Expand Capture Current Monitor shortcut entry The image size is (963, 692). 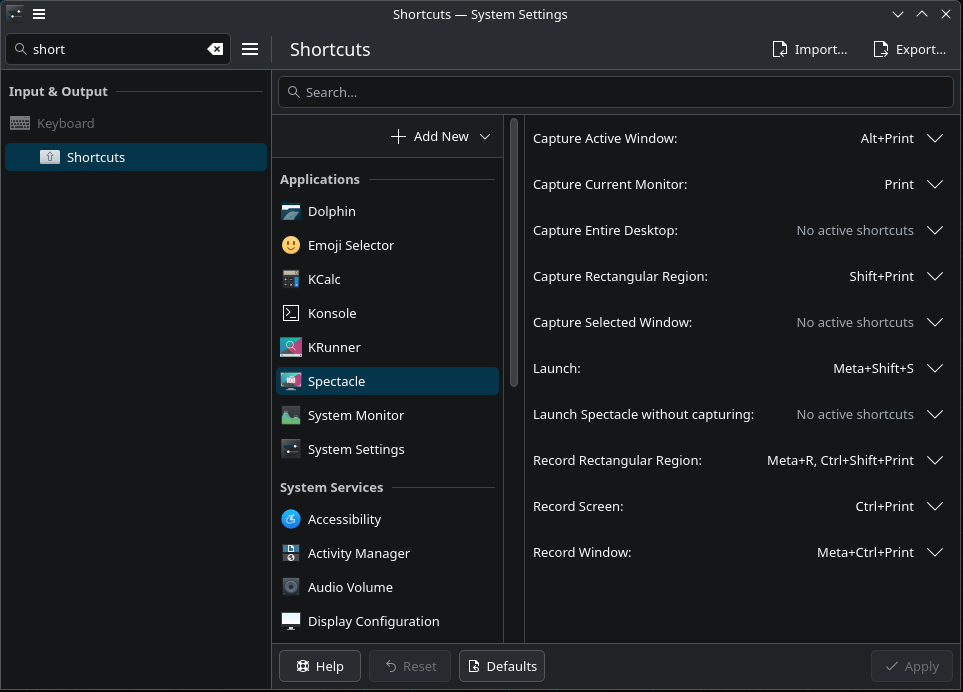[935, 185]
